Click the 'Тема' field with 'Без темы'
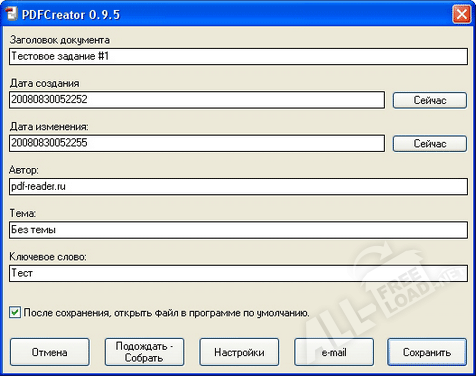Viewport: 476px width, 376px height. (x=238, y=230)
